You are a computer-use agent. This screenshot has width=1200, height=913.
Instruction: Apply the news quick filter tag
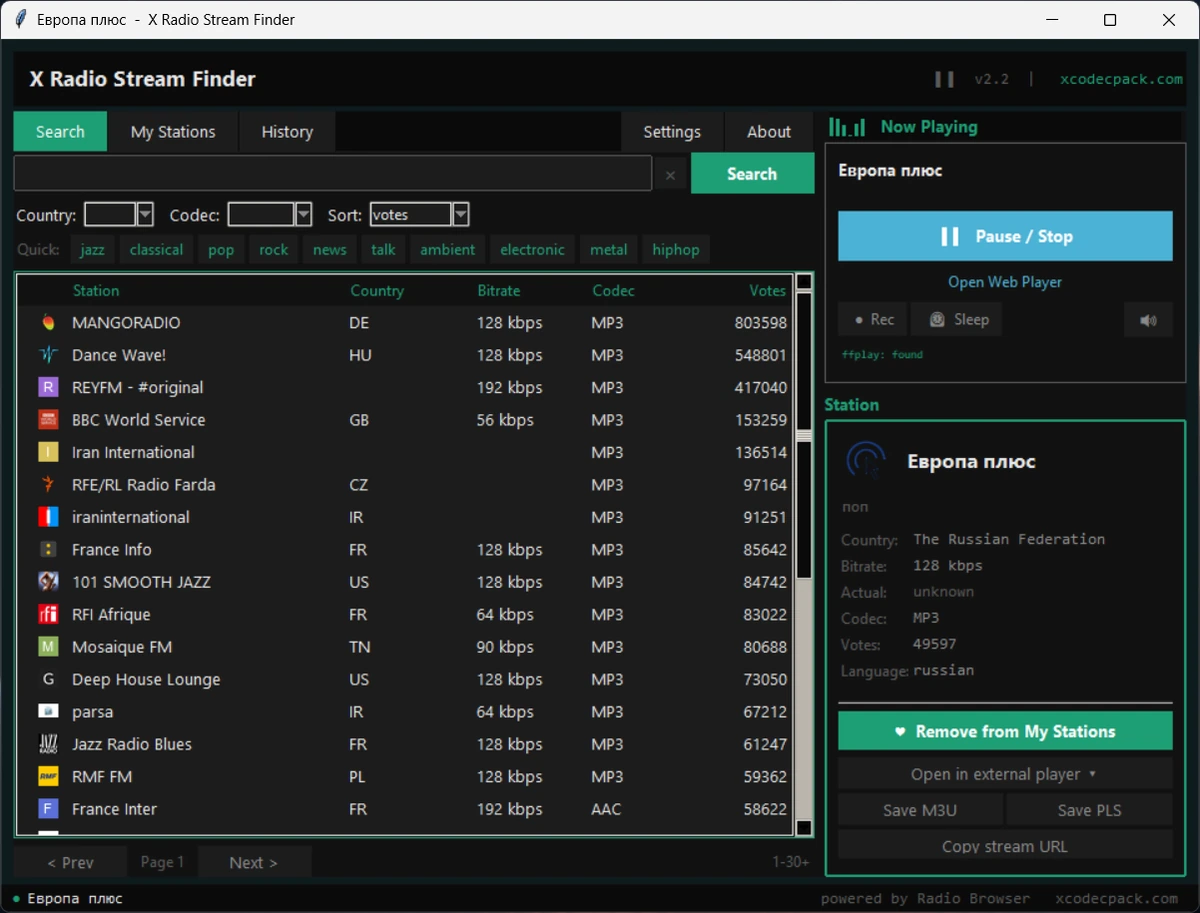pyautogui.click(x=329, y=250)
